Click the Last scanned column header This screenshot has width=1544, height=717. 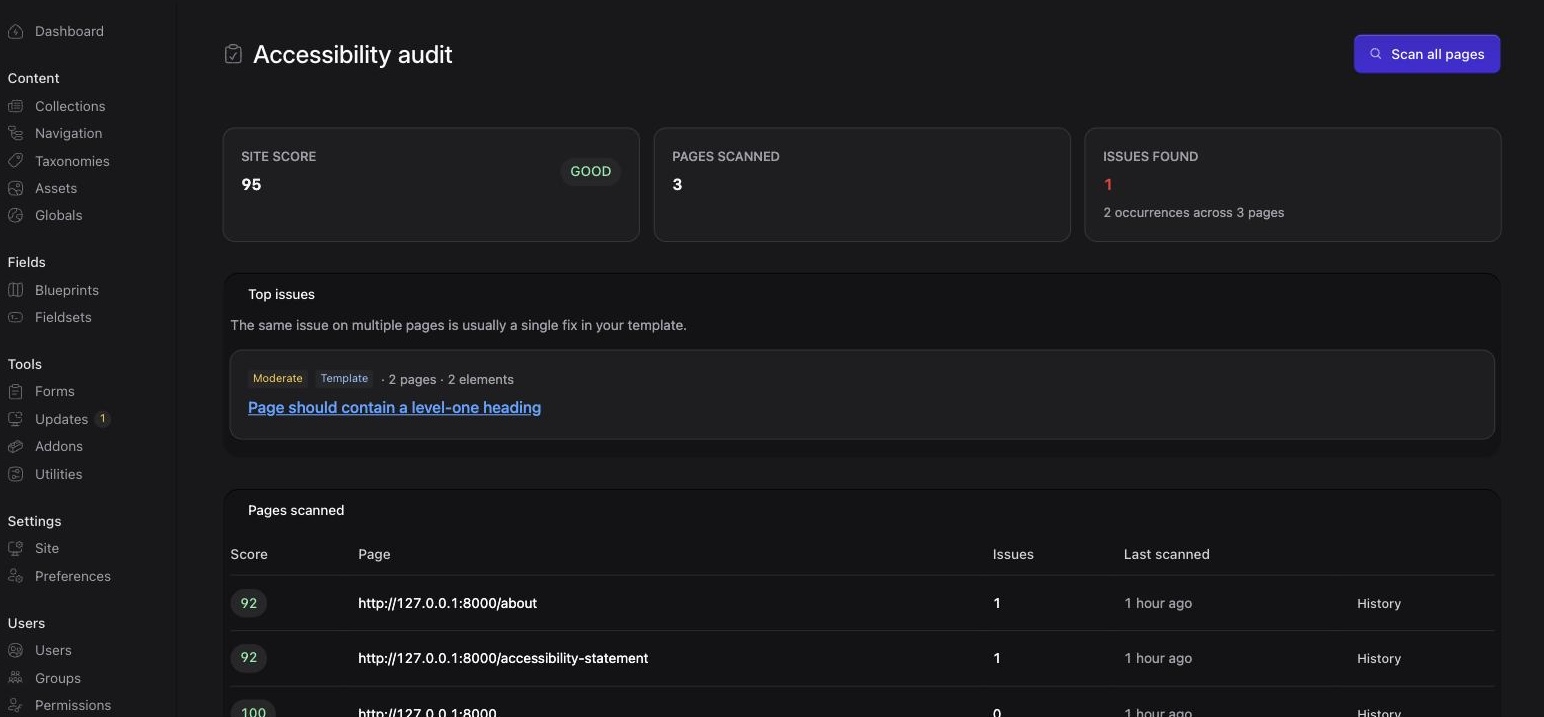pos(1166,554)
